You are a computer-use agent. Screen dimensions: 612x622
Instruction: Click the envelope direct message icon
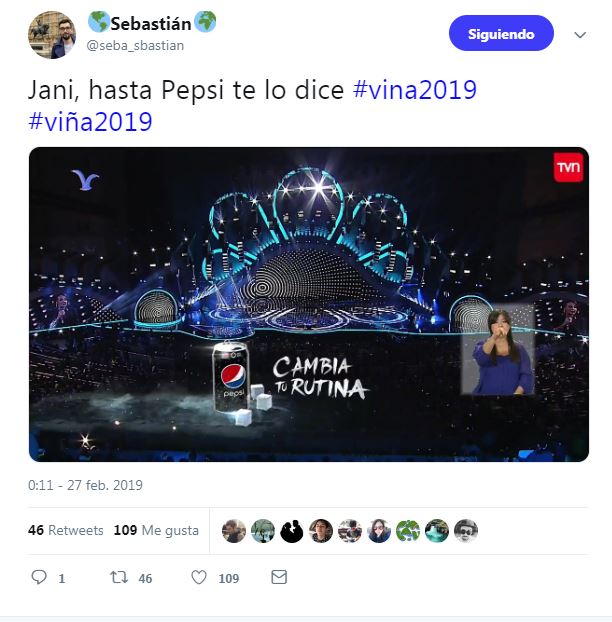279,578
